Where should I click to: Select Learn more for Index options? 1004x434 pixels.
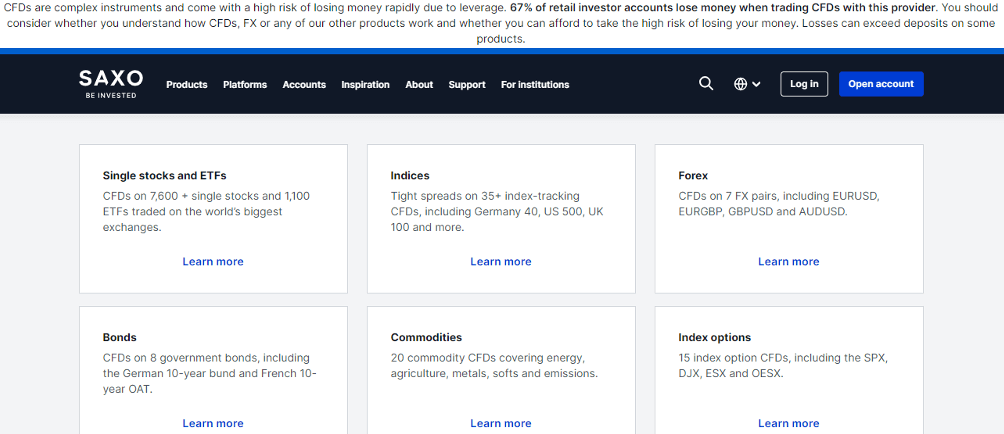[788, 423]
